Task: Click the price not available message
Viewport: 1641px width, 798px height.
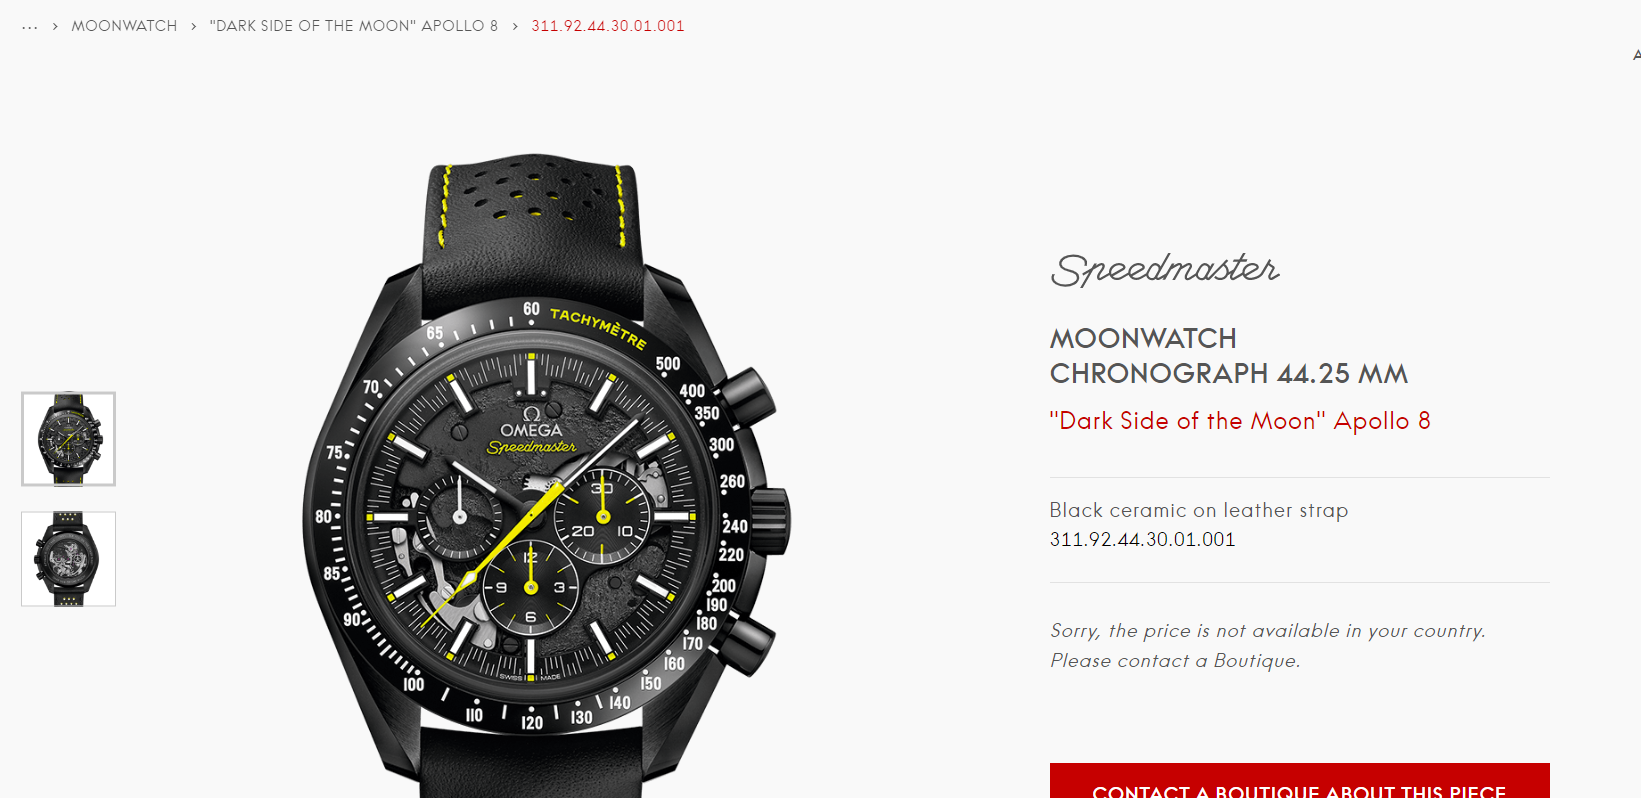Action: 1268,646
